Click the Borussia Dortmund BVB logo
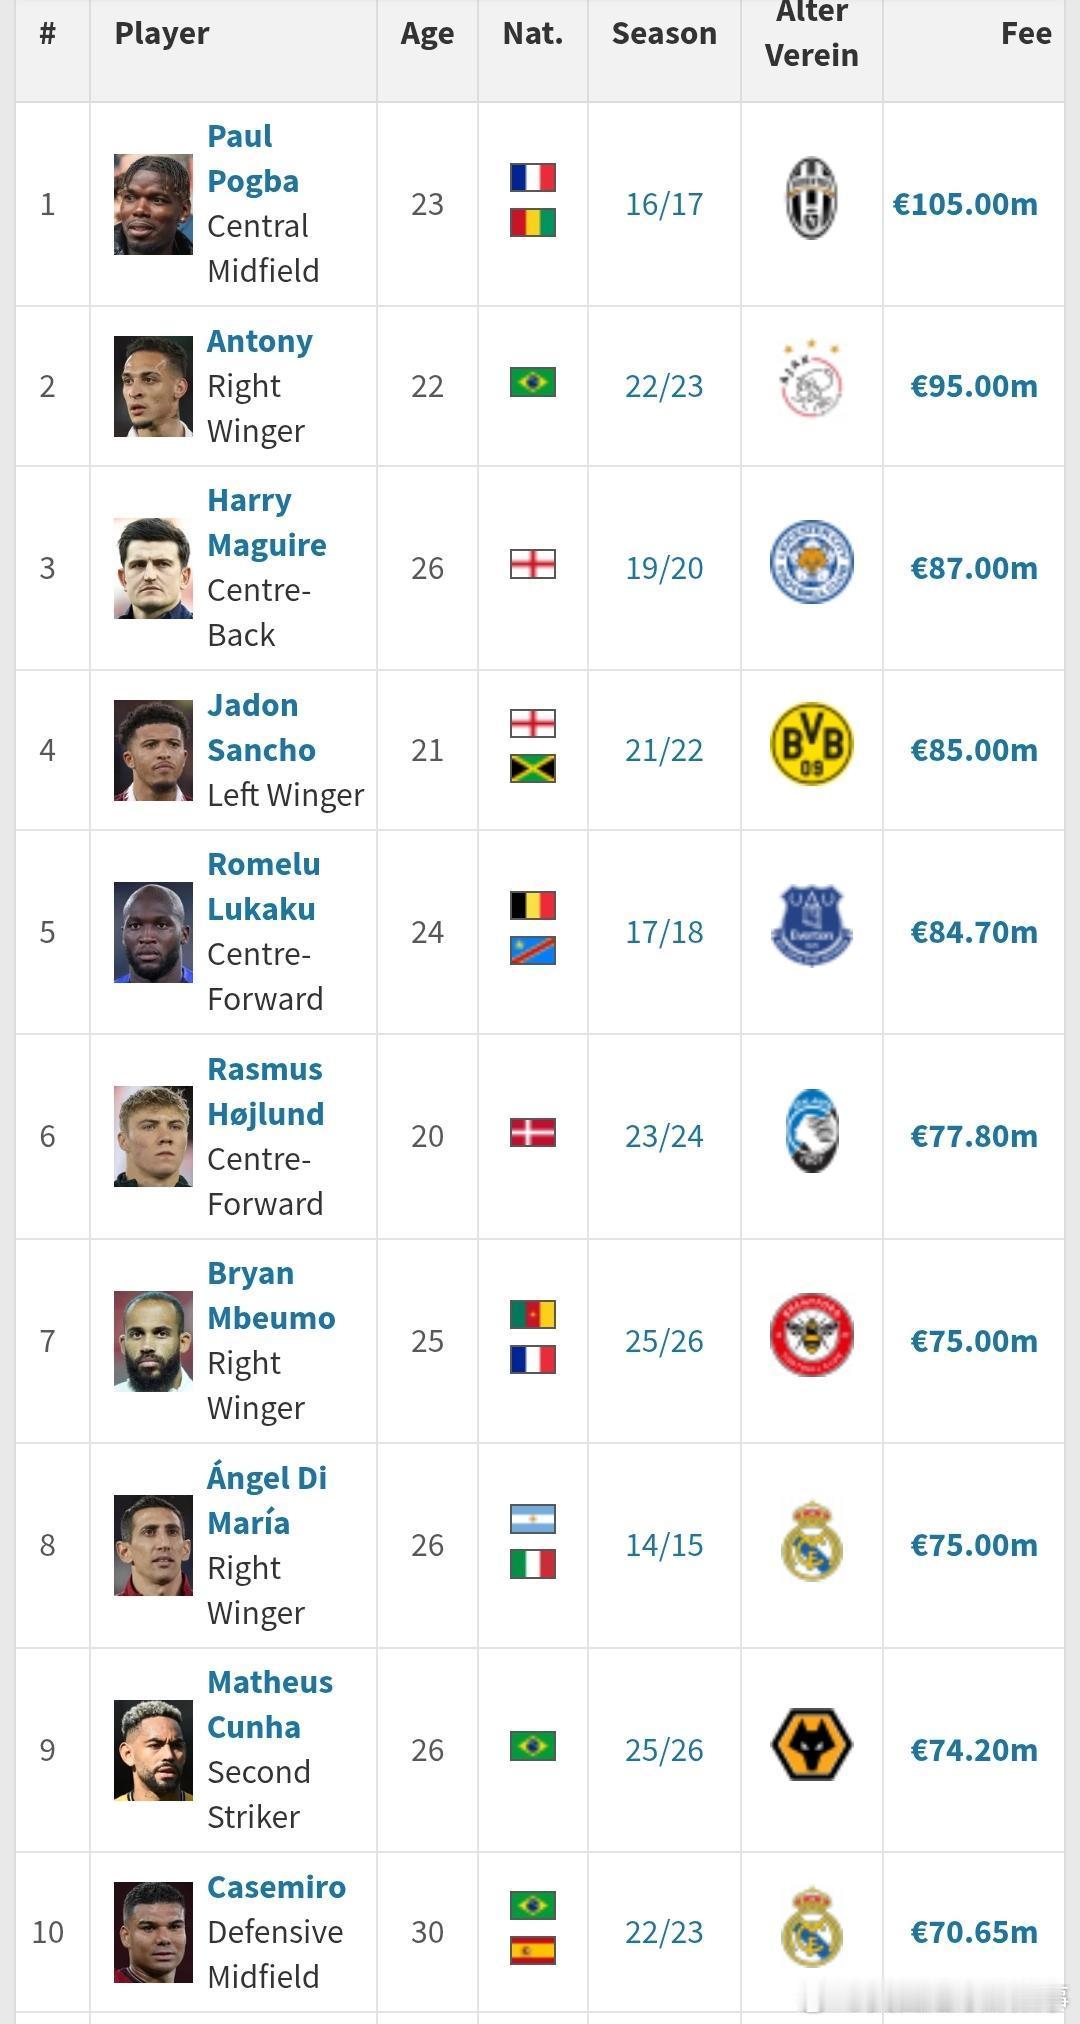This screenshot has height=2024, width=1080. (x=811, y=744)
